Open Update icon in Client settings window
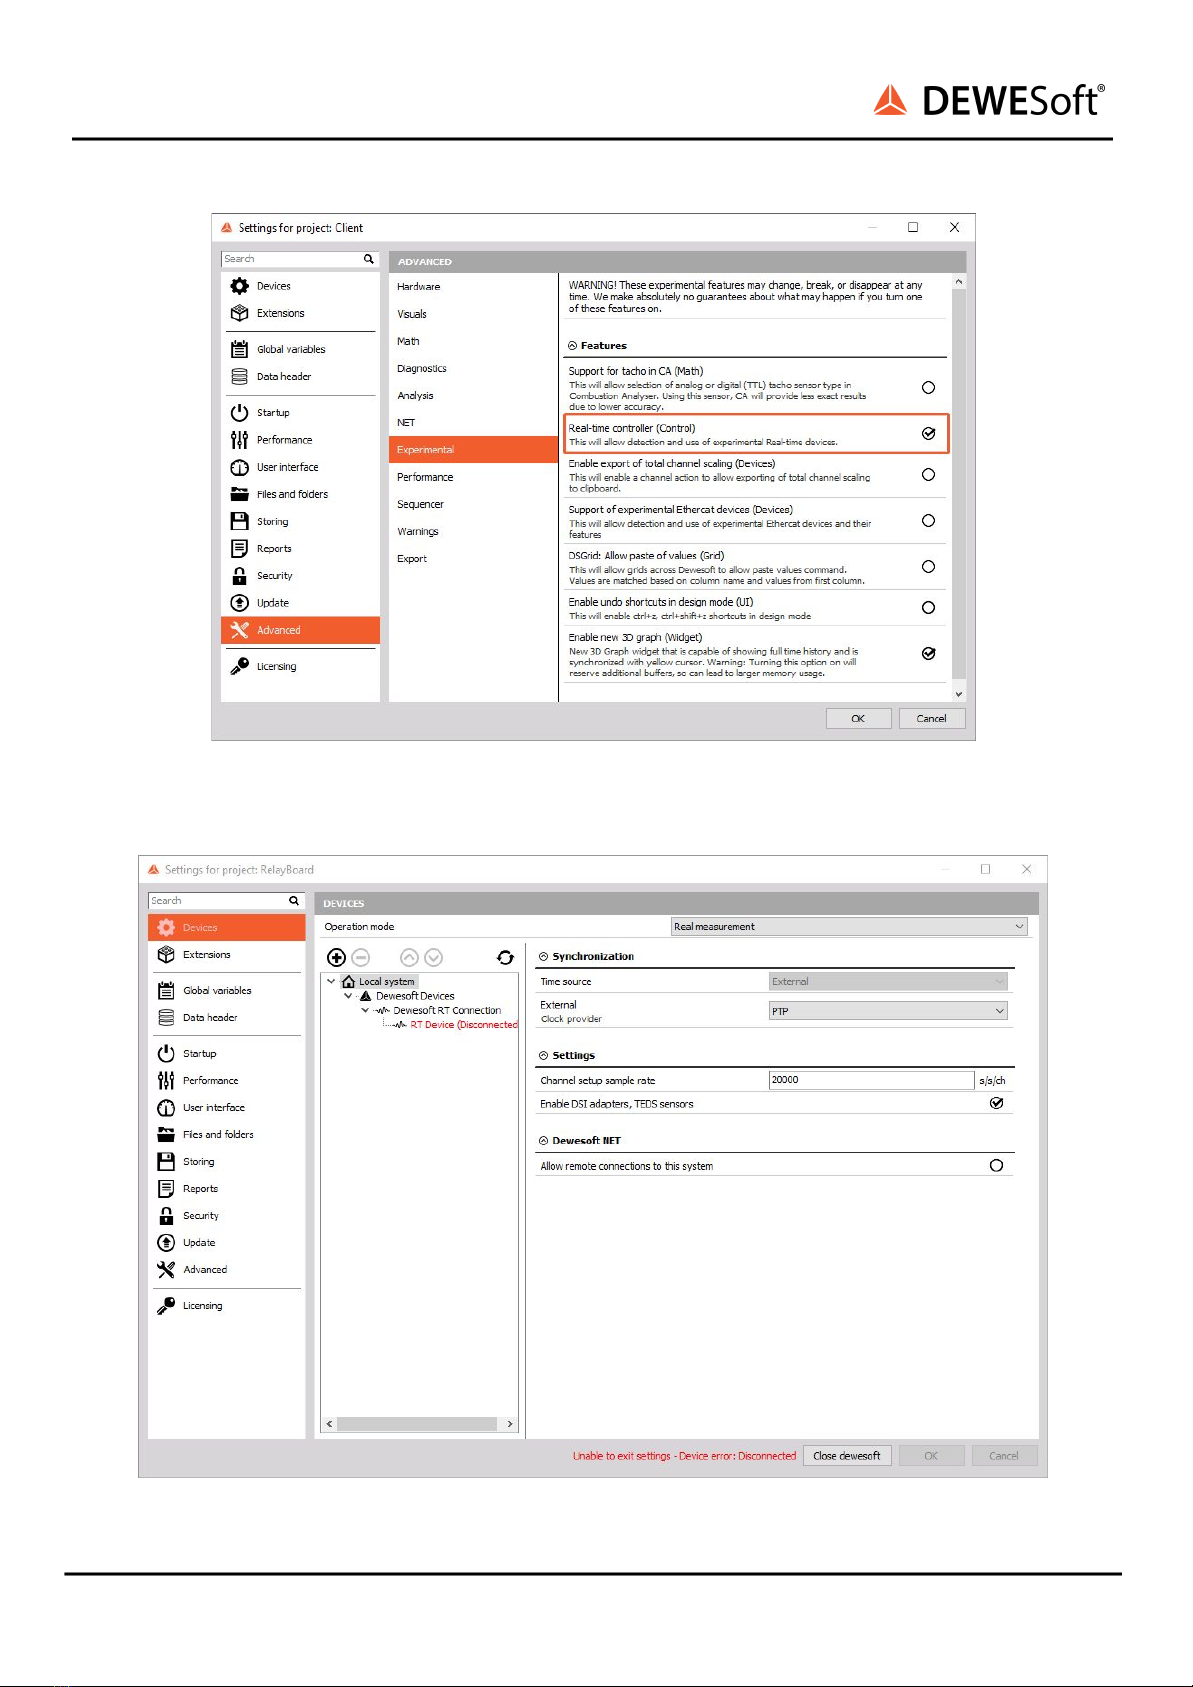Screen dimensions: 1193x1687 [239, 603]
